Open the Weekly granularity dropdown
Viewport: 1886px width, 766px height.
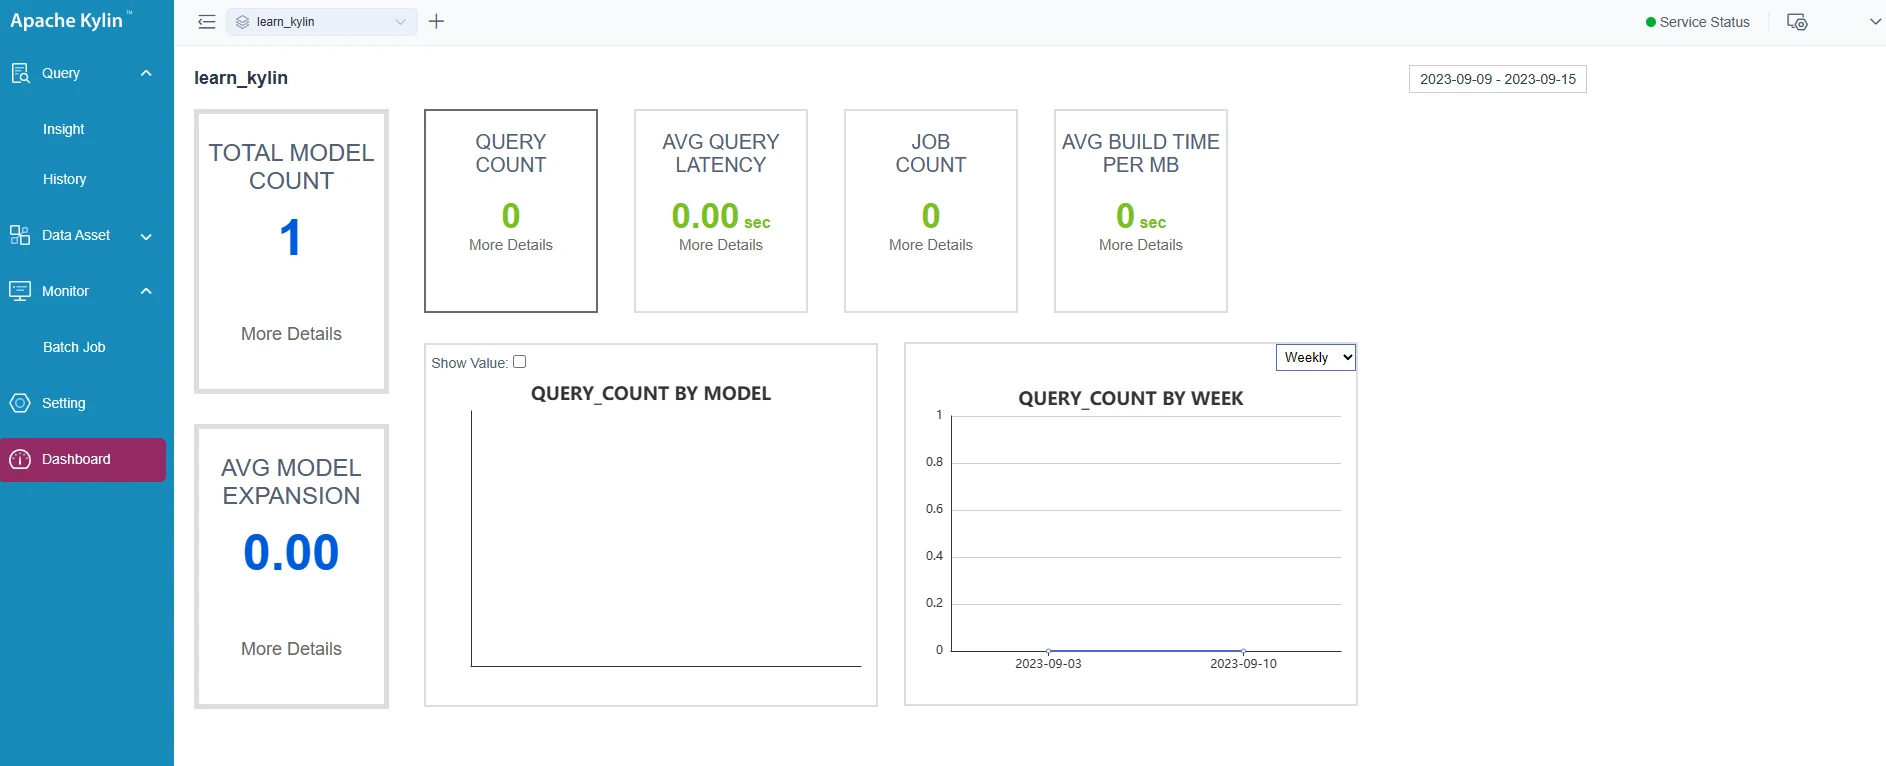tap(1315, 357)
